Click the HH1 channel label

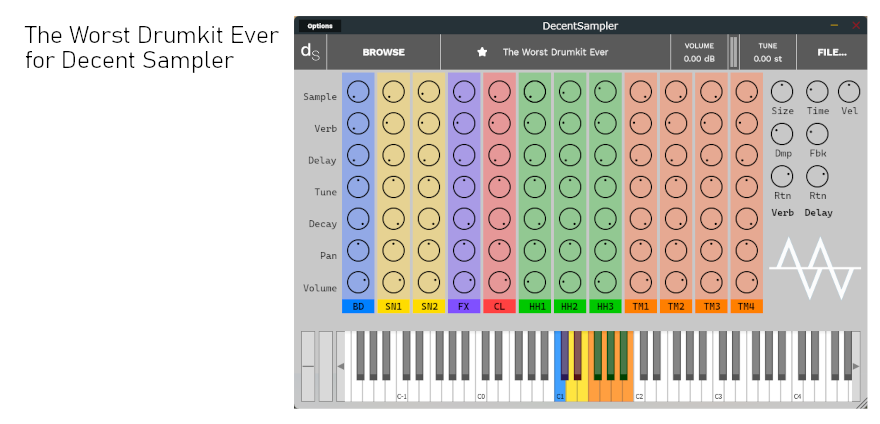pos(535,307)
